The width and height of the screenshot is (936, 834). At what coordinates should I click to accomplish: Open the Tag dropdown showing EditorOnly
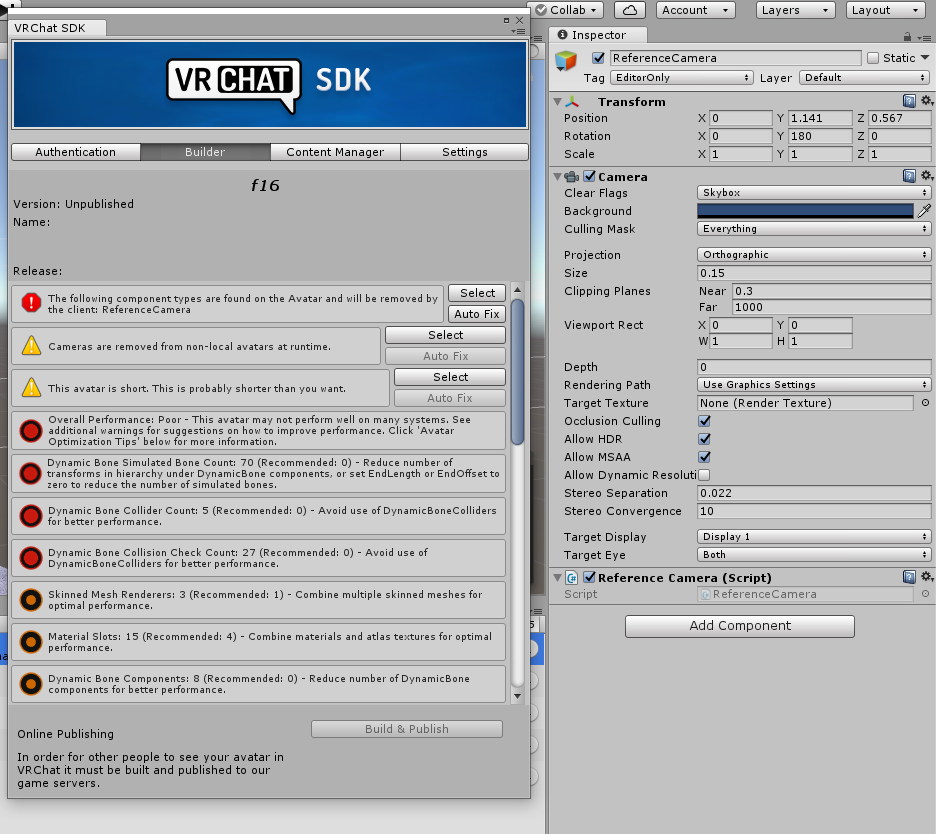pyautogui.click(x=681, y=78)
